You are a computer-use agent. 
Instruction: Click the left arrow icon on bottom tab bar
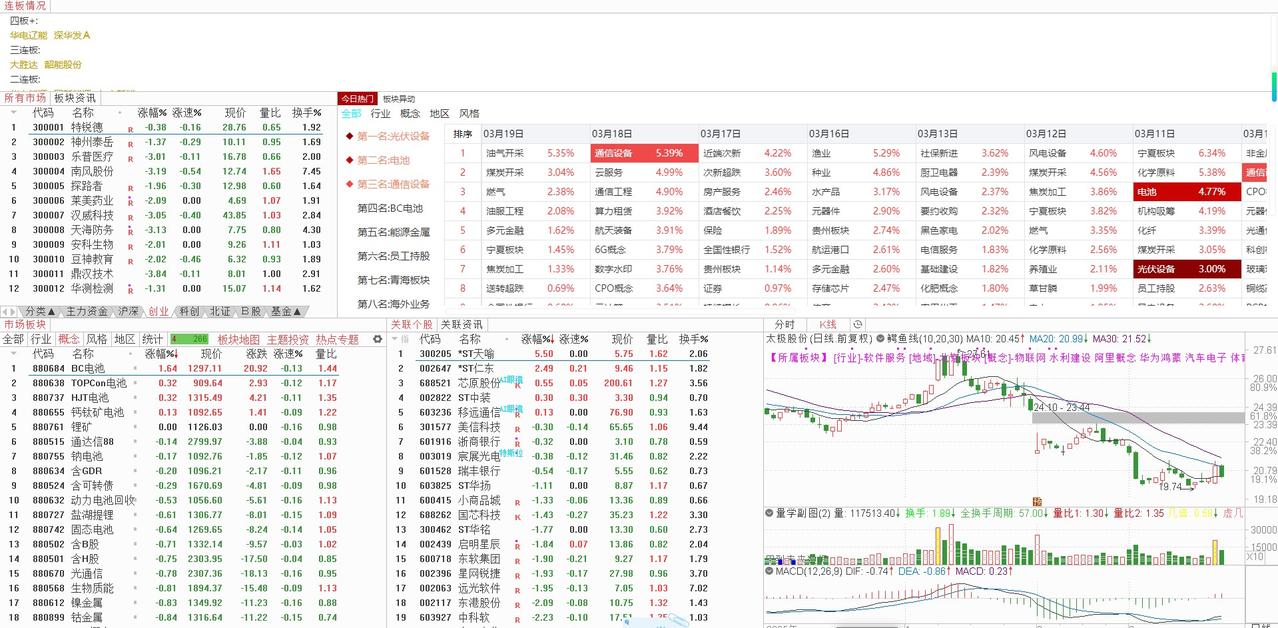(6, 311)
